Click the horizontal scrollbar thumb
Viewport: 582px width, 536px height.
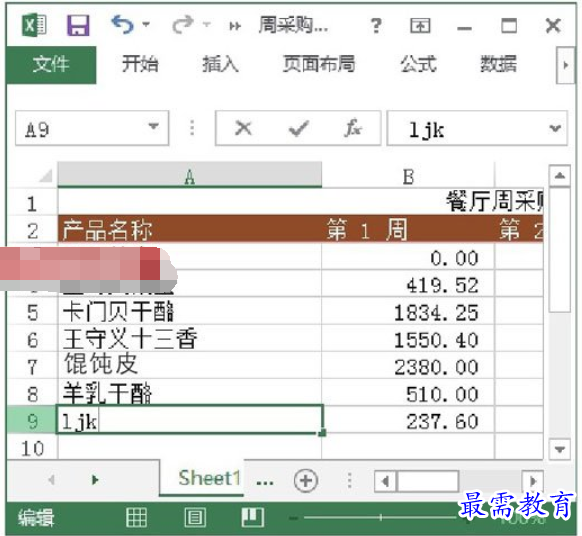(x=428, y=481)
